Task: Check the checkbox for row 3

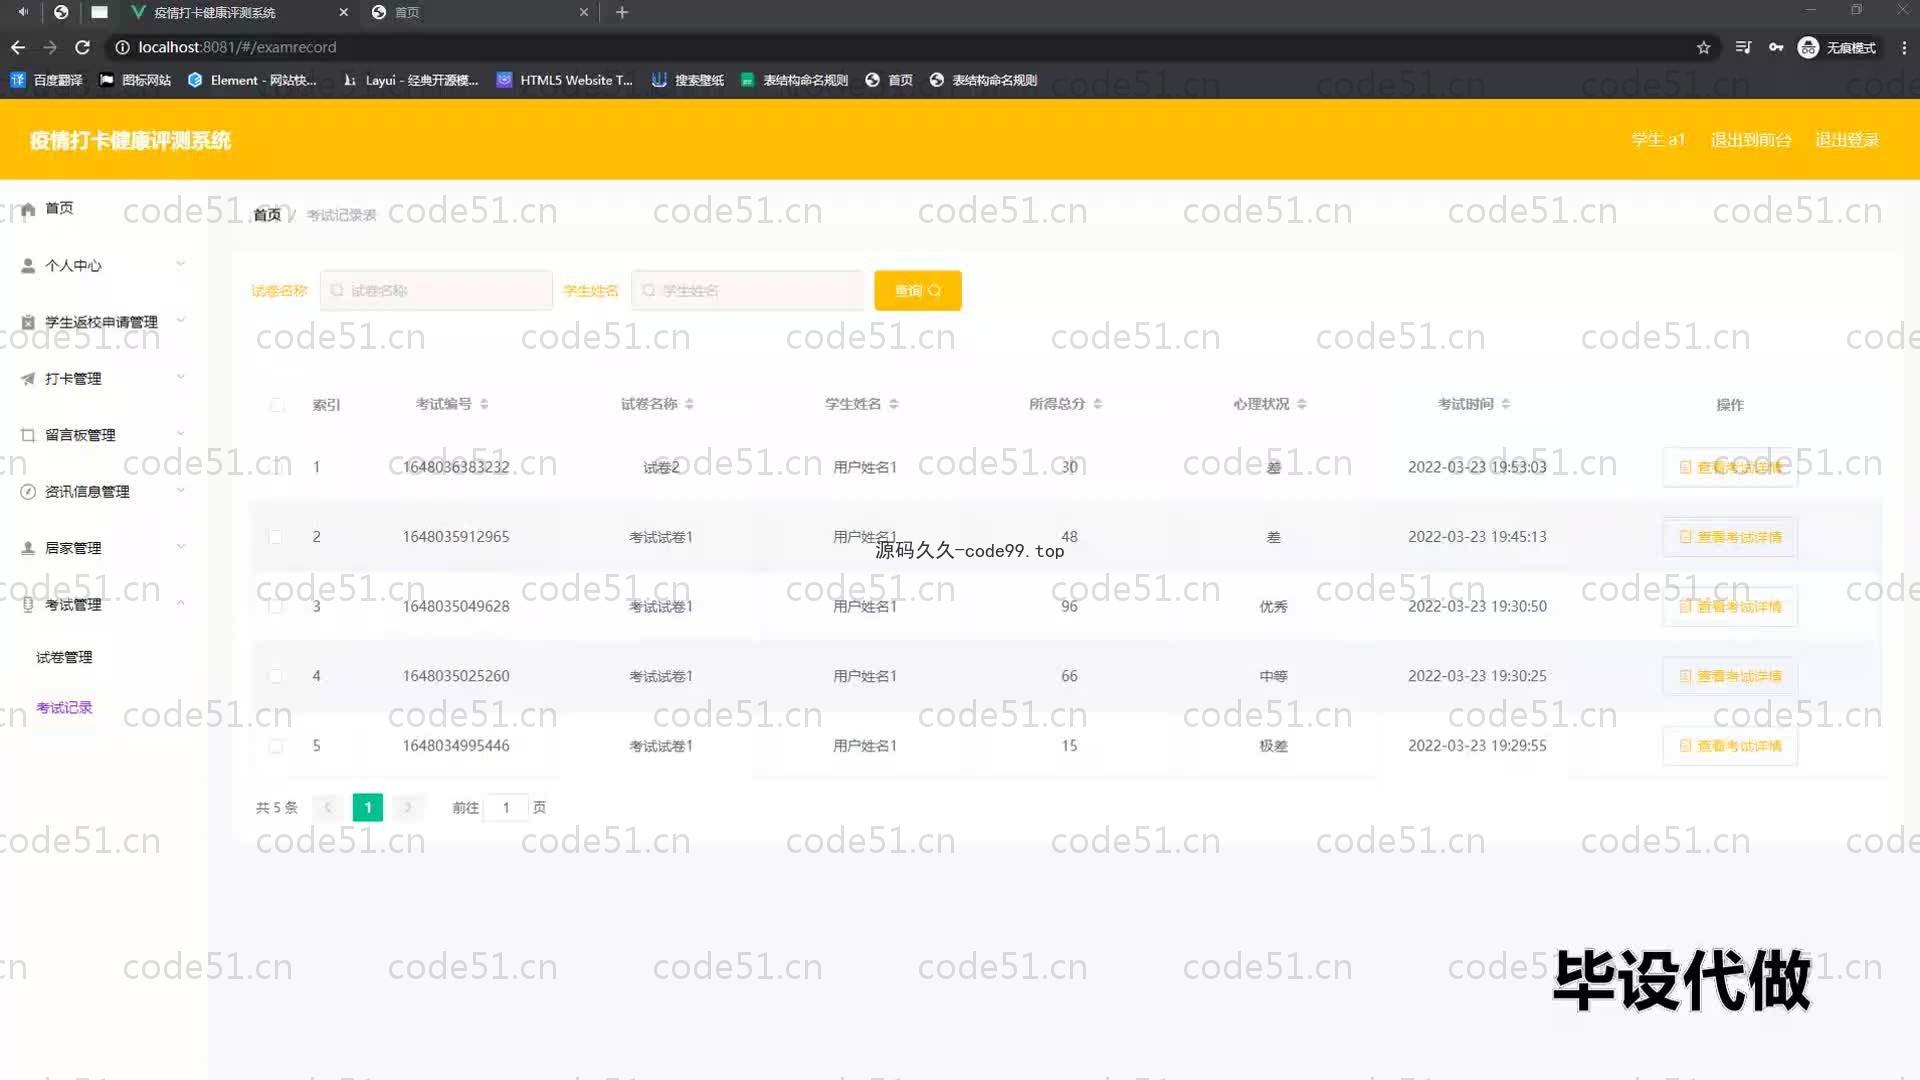Action: (x=275, y=607)
